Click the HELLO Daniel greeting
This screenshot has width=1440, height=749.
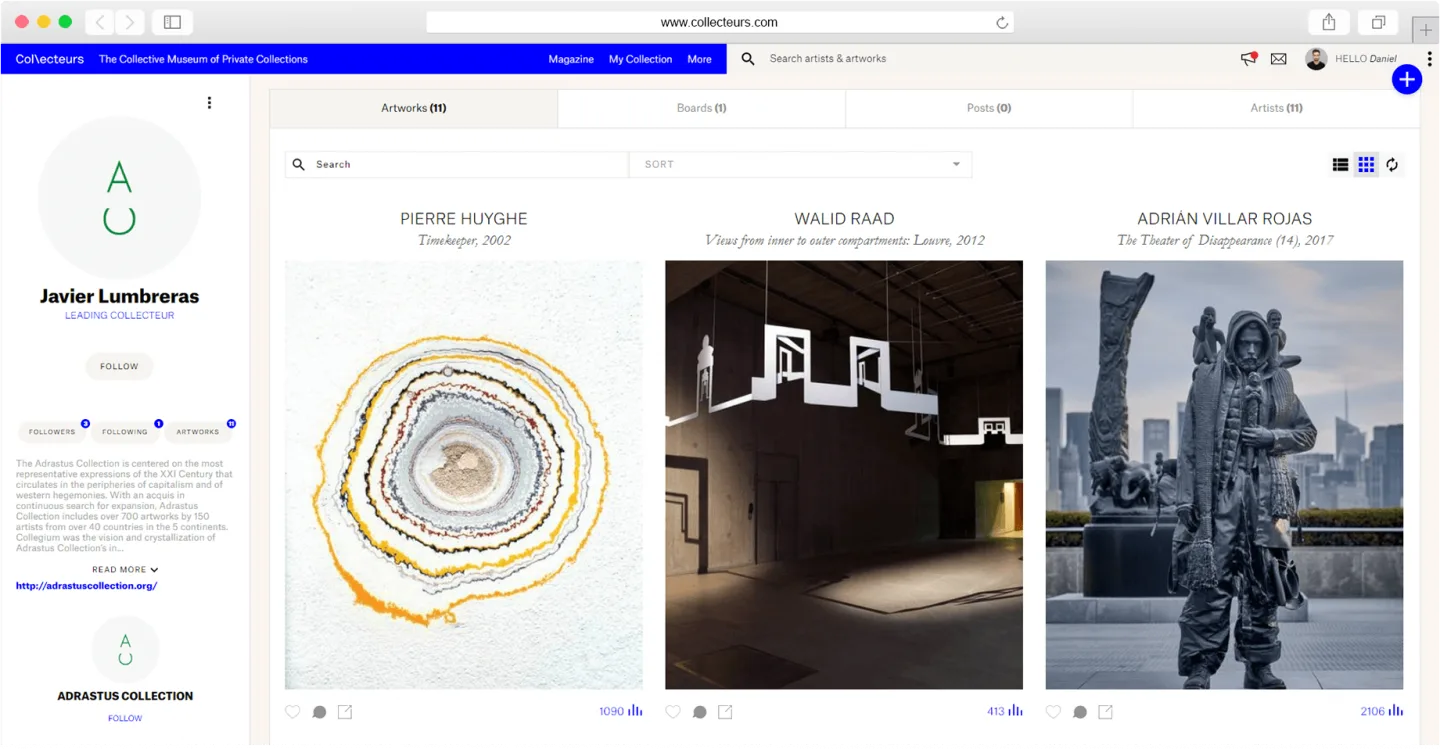click(x=1366, y=59)
